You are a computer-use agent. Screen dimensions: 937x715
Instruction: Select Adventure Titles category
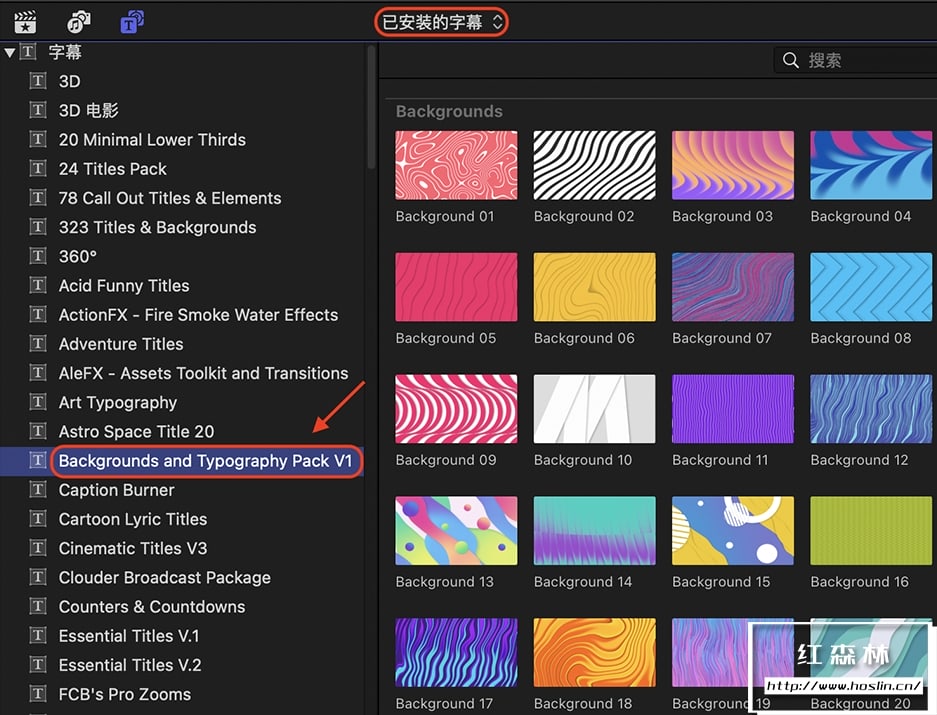point(121,344)
